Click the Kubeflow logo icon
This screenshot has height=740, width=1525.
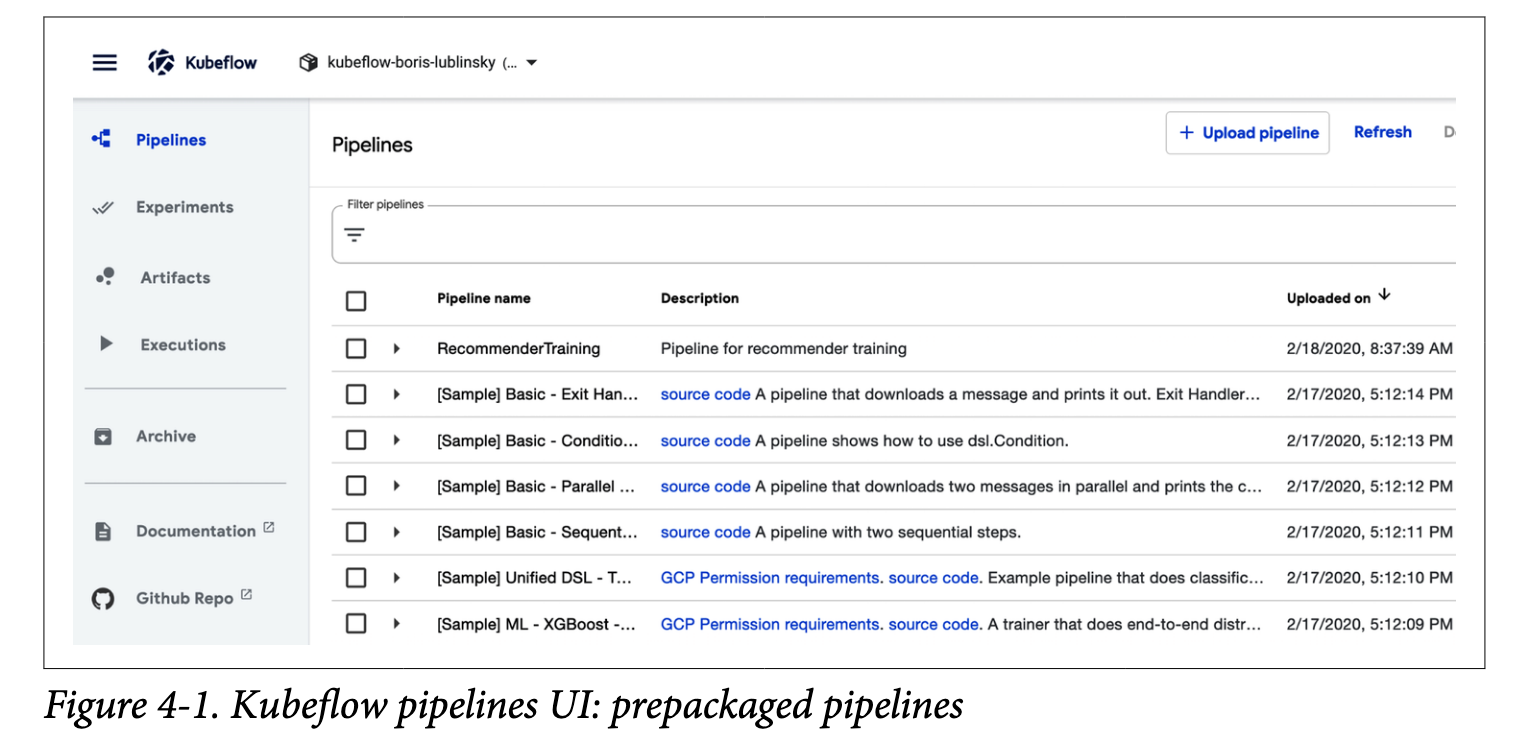point(161,62)
